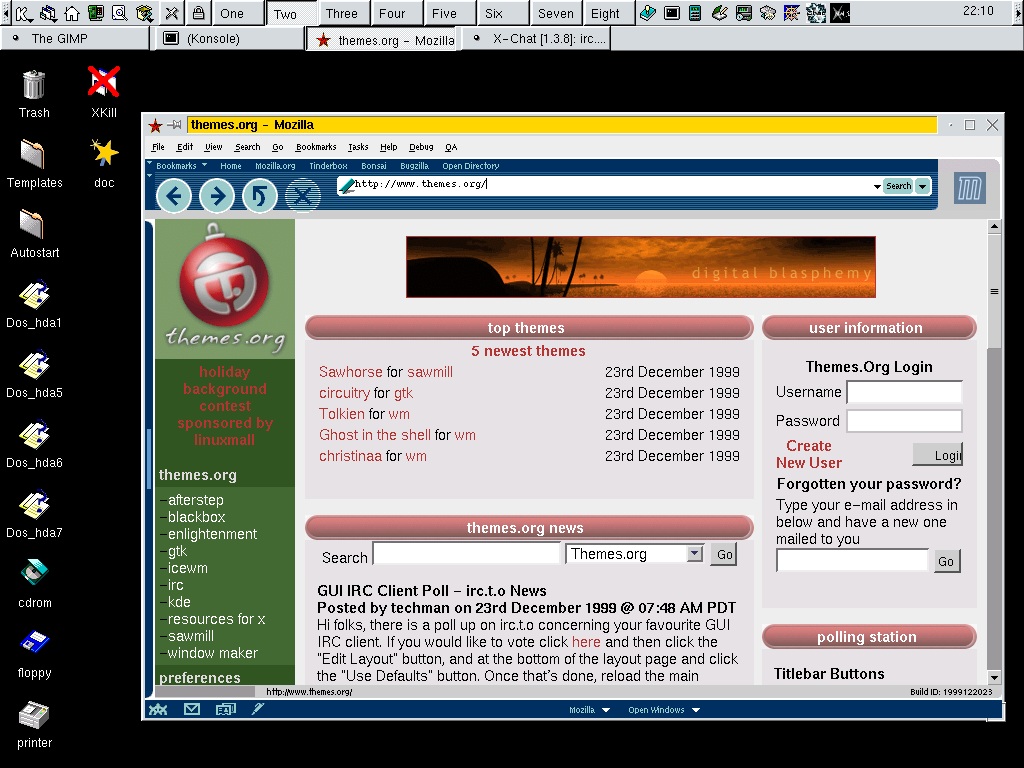
Task: Open the Ghost in the shell link
Action: (375, 435)
